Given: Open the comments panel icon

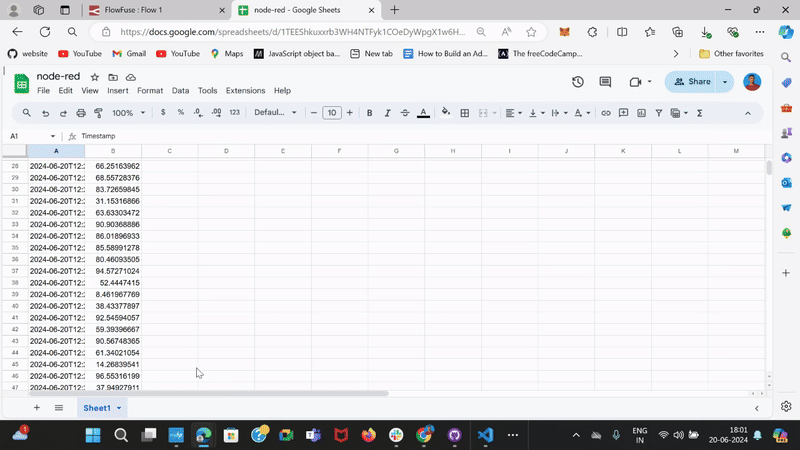Looking at the screenshot, I should [605, 82].
